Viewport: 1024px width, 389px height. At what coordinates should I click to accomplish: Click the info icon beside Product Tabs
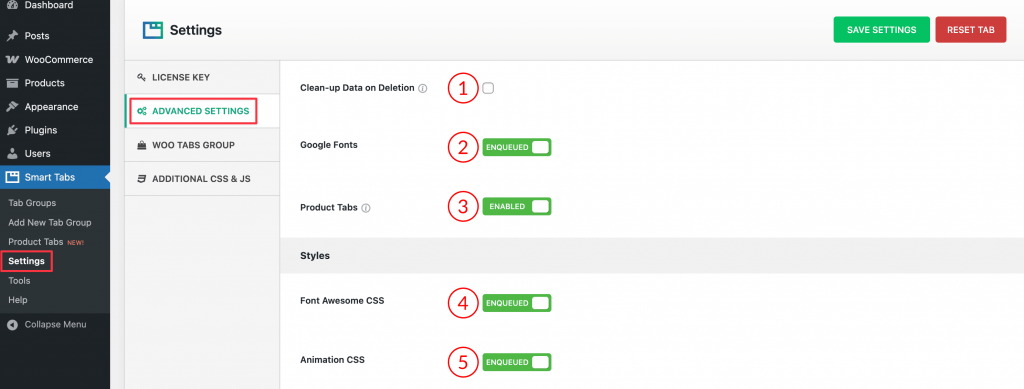point(366,208)
